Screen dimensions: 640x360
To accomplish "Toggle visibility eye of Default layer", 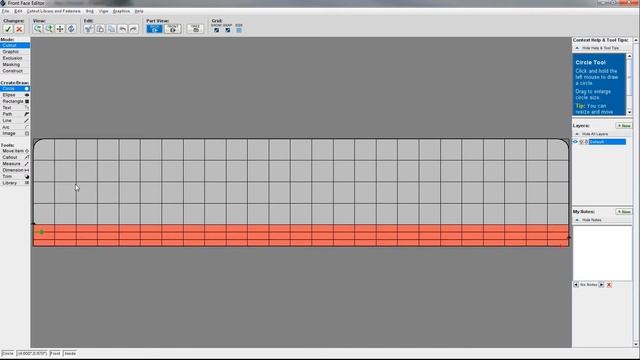I will coord(576,142).
